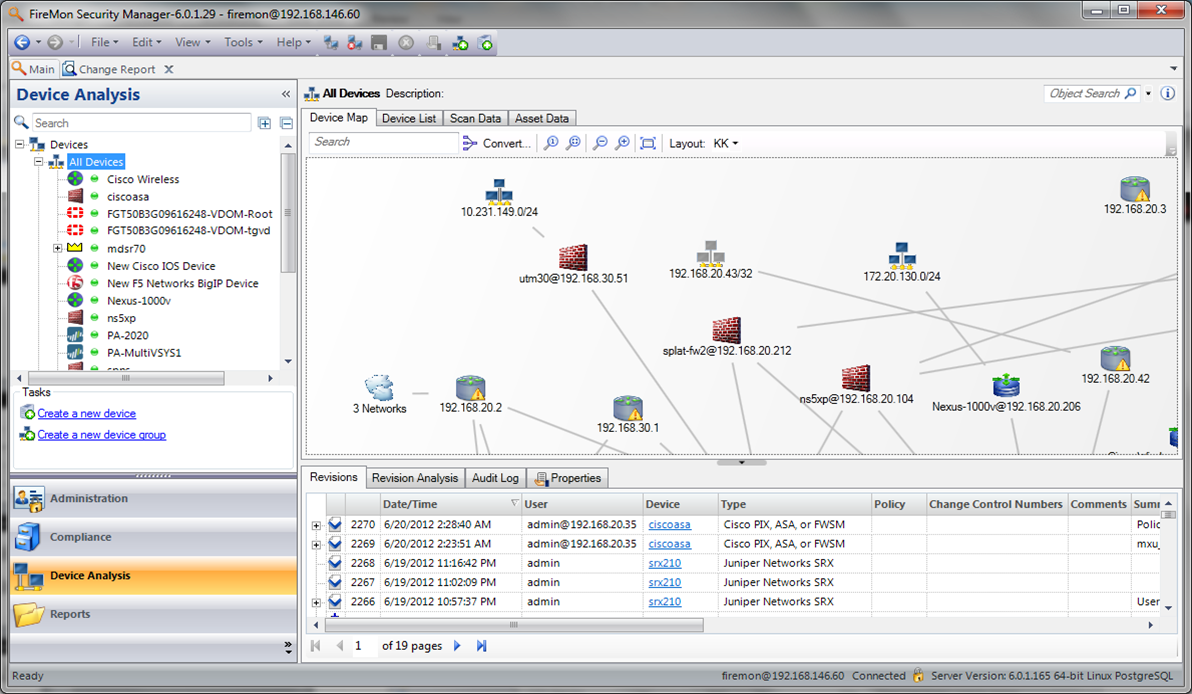
Task: Open ciscoasa link in revision 2270
Action: 670,524
